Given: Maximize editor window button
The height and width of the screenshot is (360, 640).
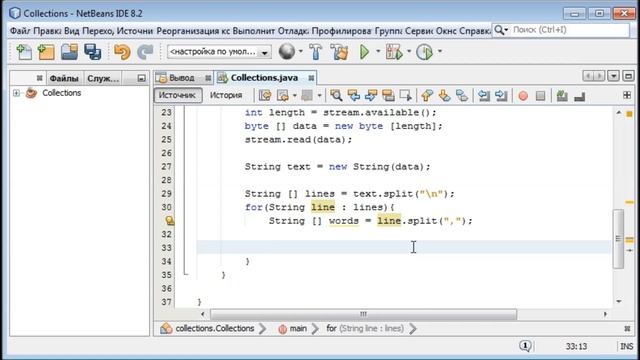Looking at the screenshot, I should [628, 76].
